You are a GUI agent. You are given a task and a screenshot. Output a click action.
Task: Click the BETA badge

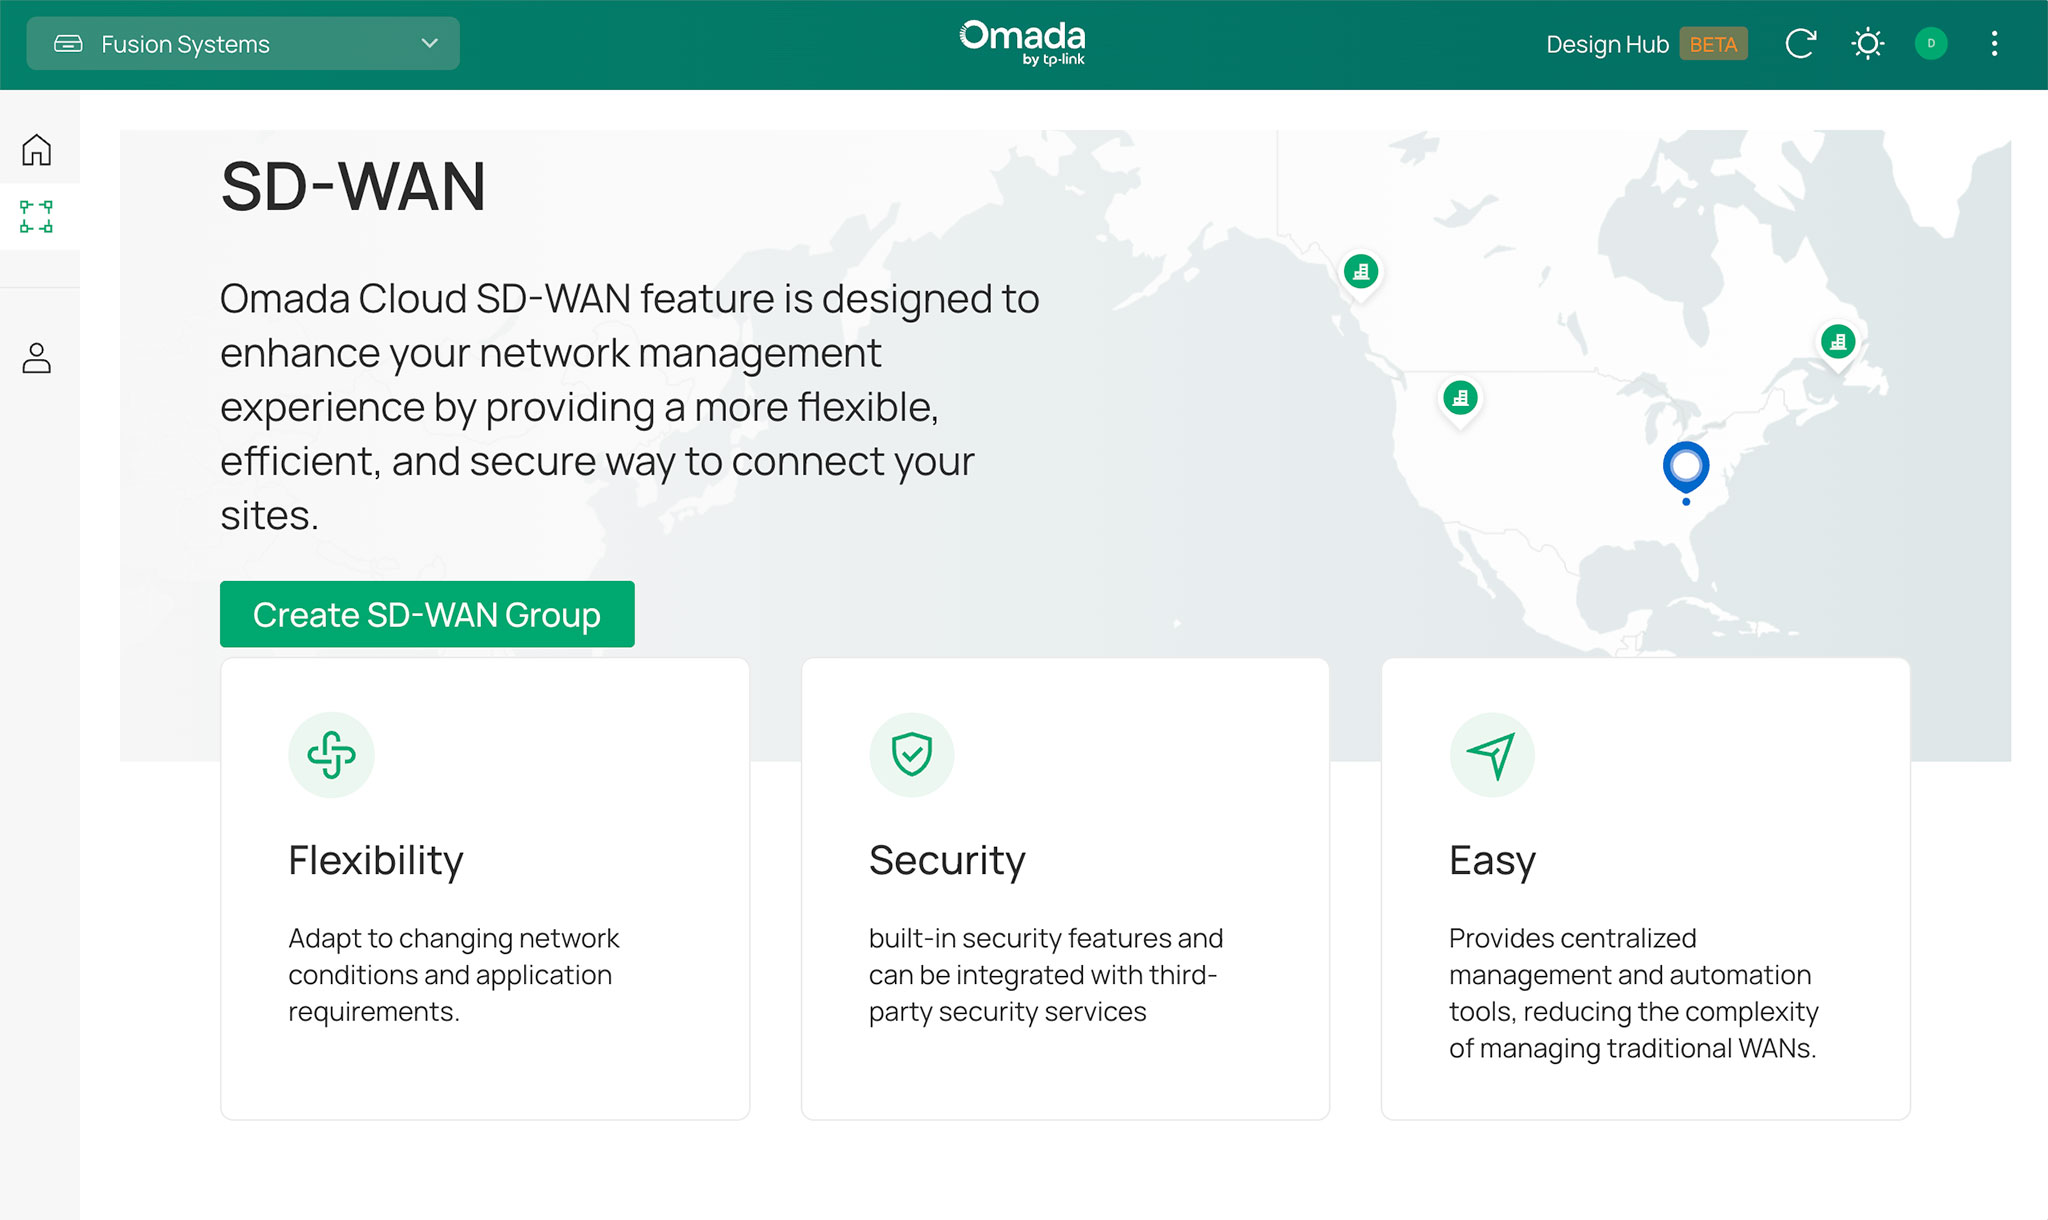[x=1713, y=45]
